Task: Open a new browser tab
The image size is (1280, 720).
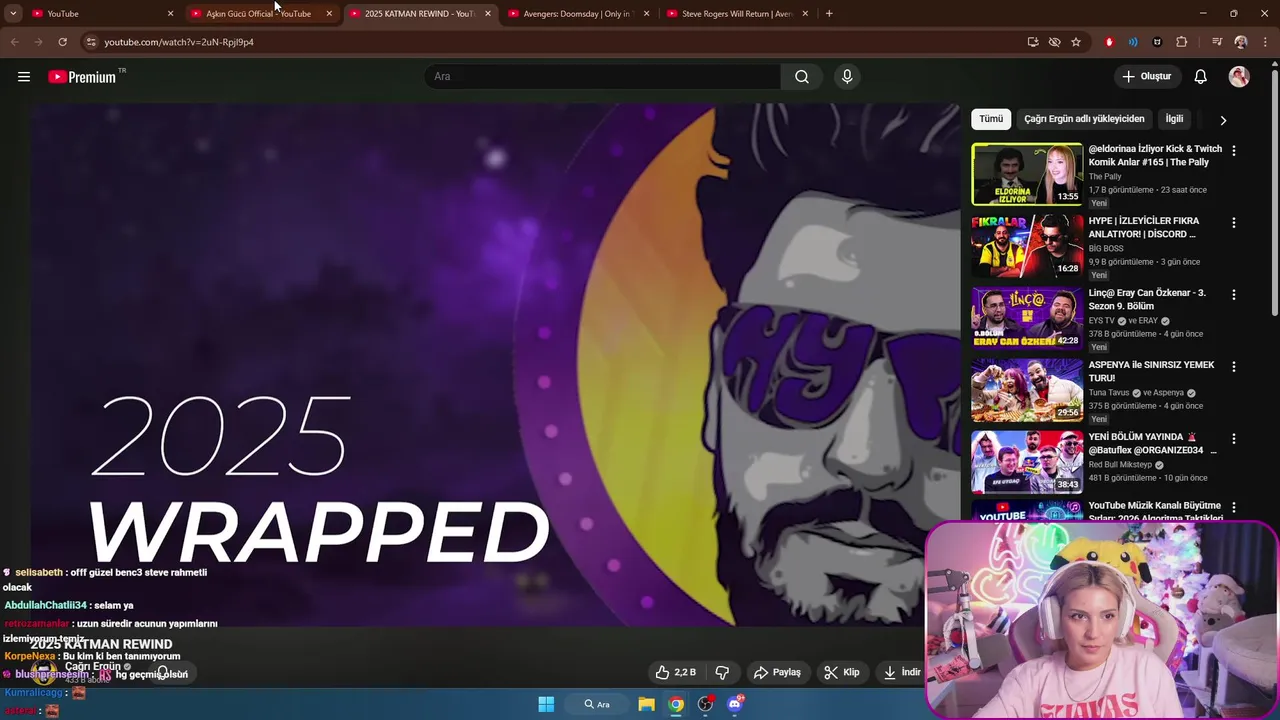Action: (829, 13)
